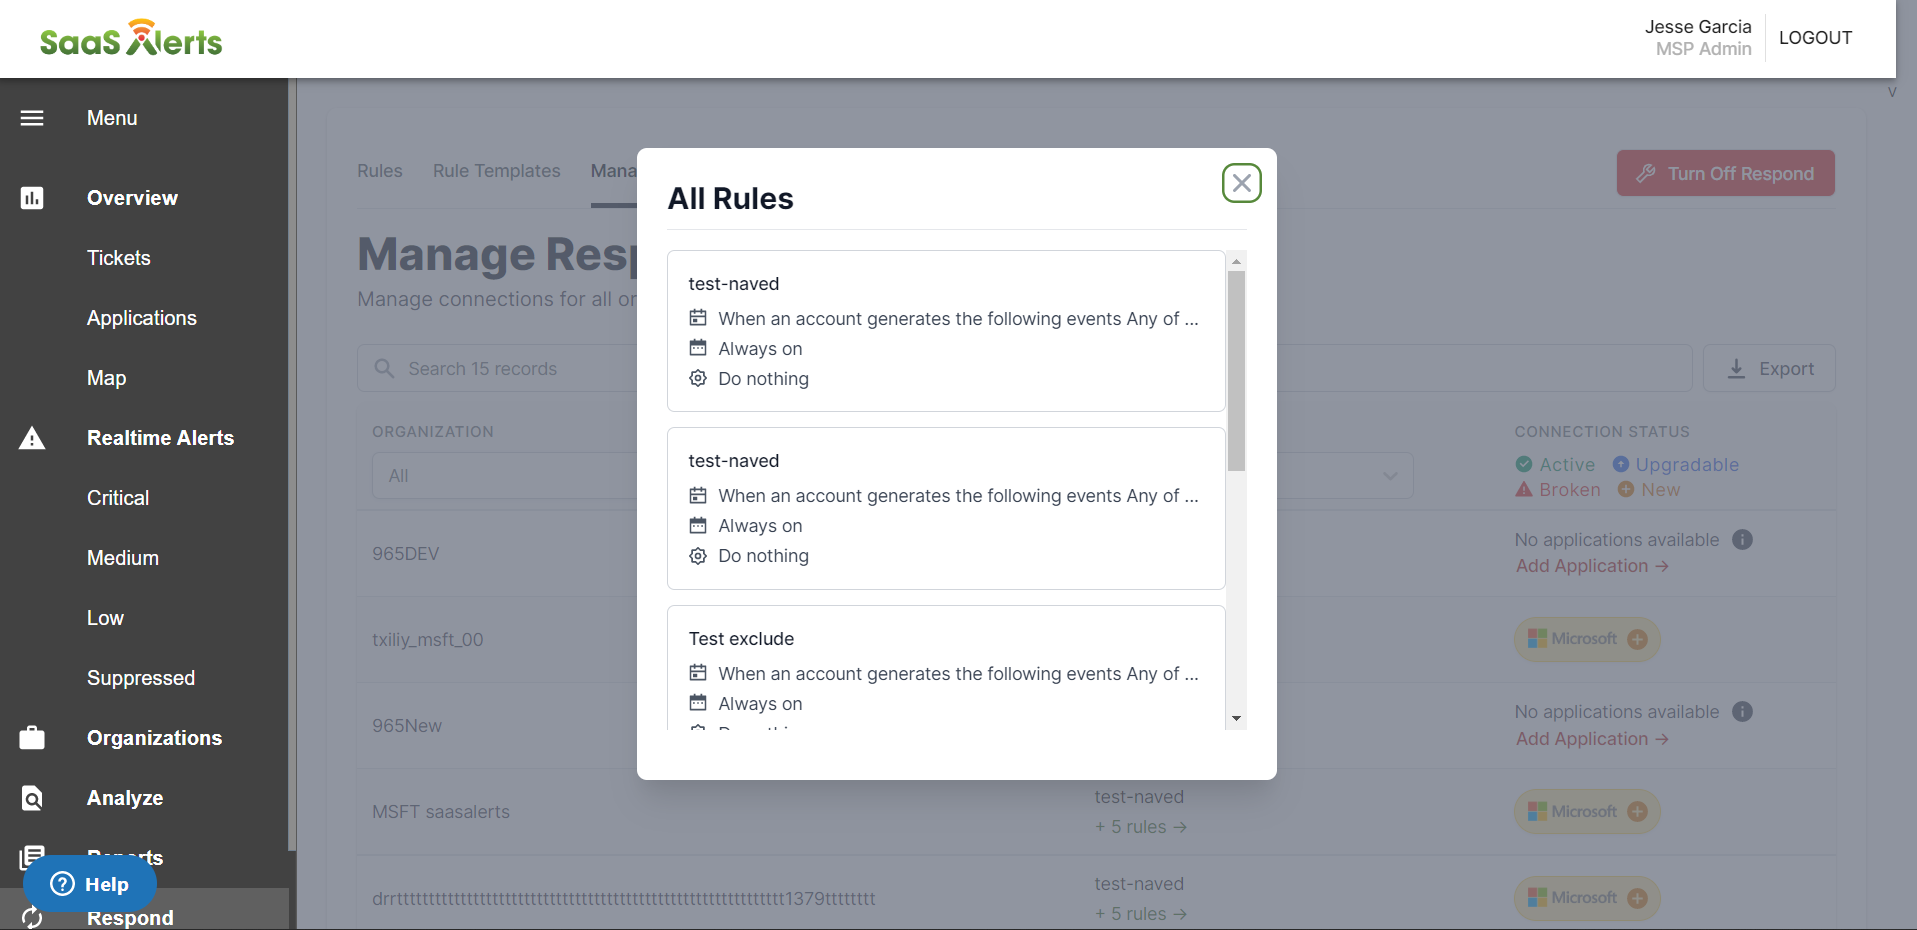Click the Help button
Viewport: 1917px width, 930px height.
coord(90,884)
